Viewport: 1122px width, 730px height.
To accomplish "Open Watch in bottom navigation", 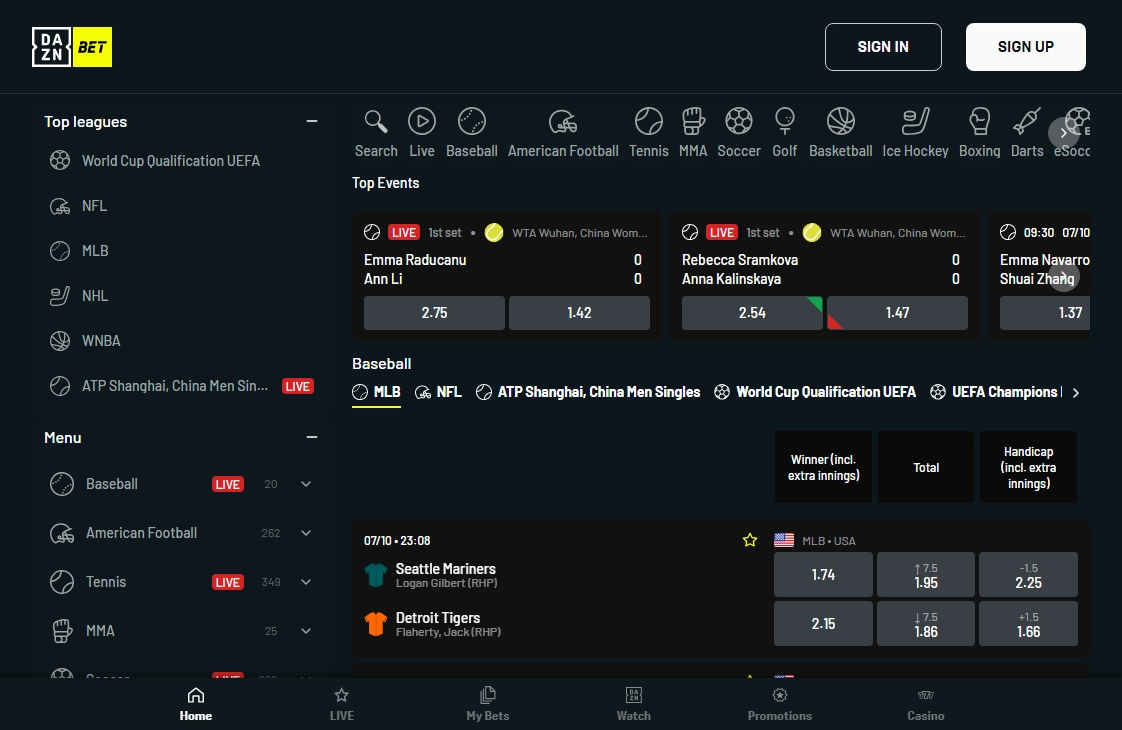I will 633,704.
